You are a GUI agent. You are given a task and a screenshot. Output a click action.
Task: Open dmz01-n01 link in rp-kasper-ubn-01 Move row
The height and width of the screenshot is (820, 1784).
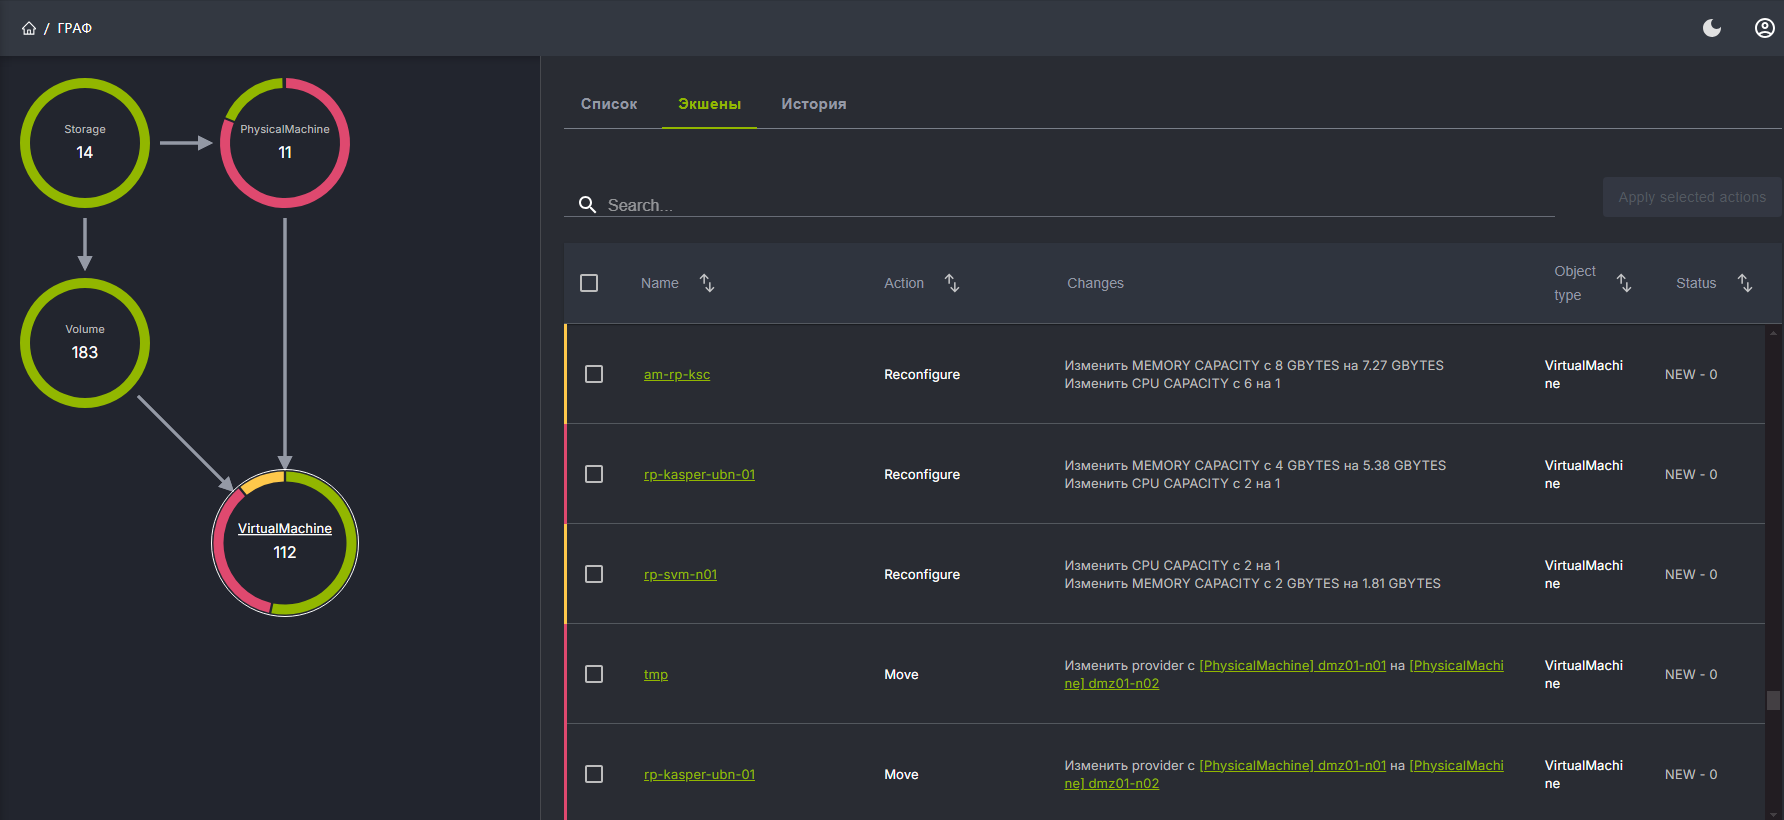click(x=1293, y=765)
